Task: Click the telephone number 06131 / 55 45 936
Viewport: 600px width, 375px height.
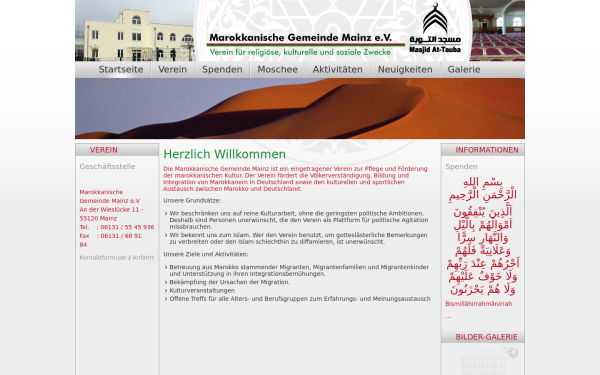Action: click(x=127, y=227)
